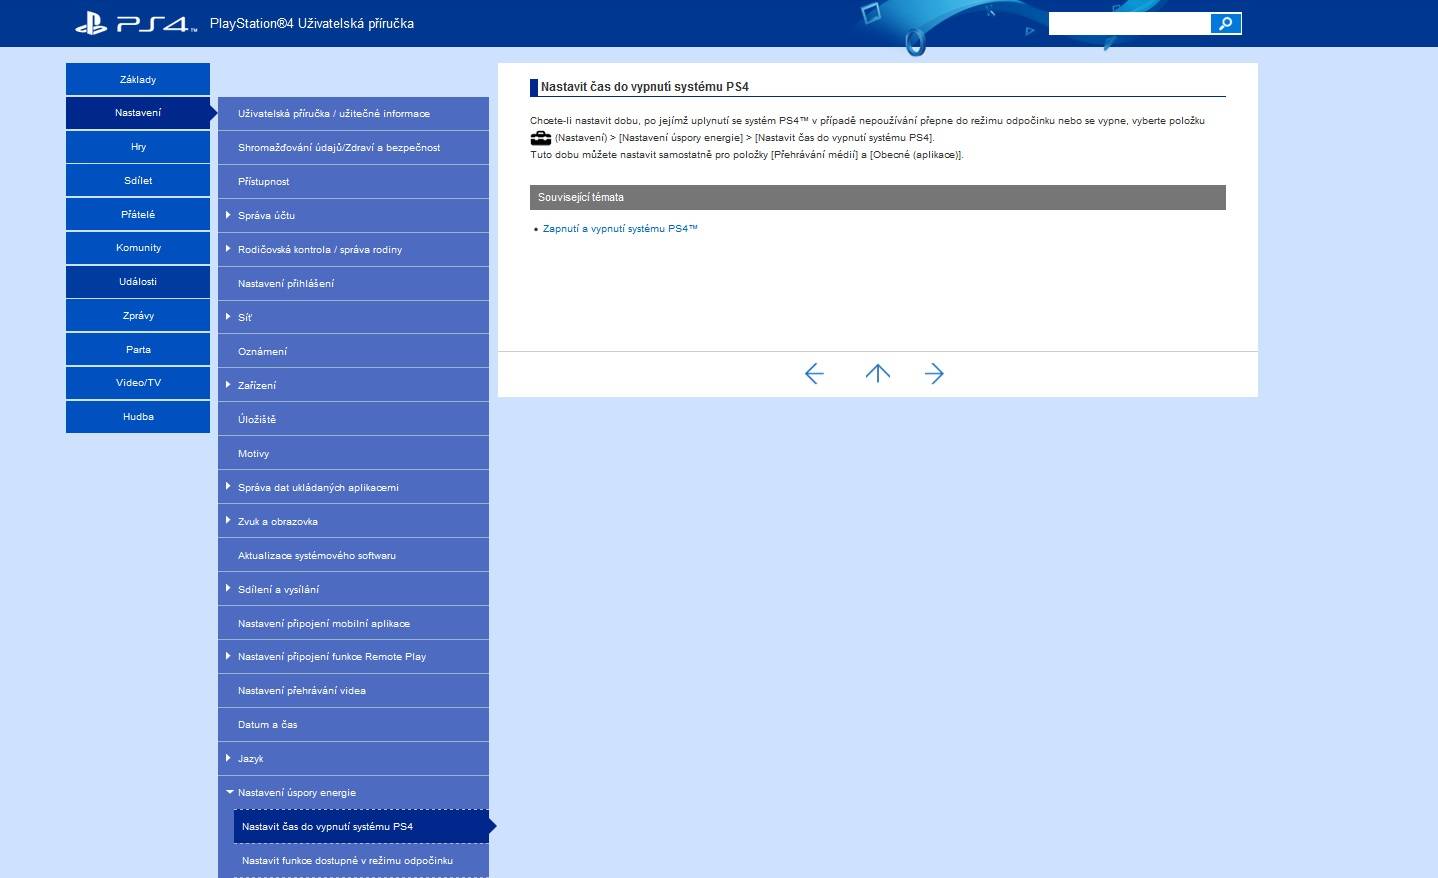The height and width of the screenshot is (878, 1438).
Task: Select Nastavit čas do vypnutí systému PS4 in sidebar
Action: (361, 827)
